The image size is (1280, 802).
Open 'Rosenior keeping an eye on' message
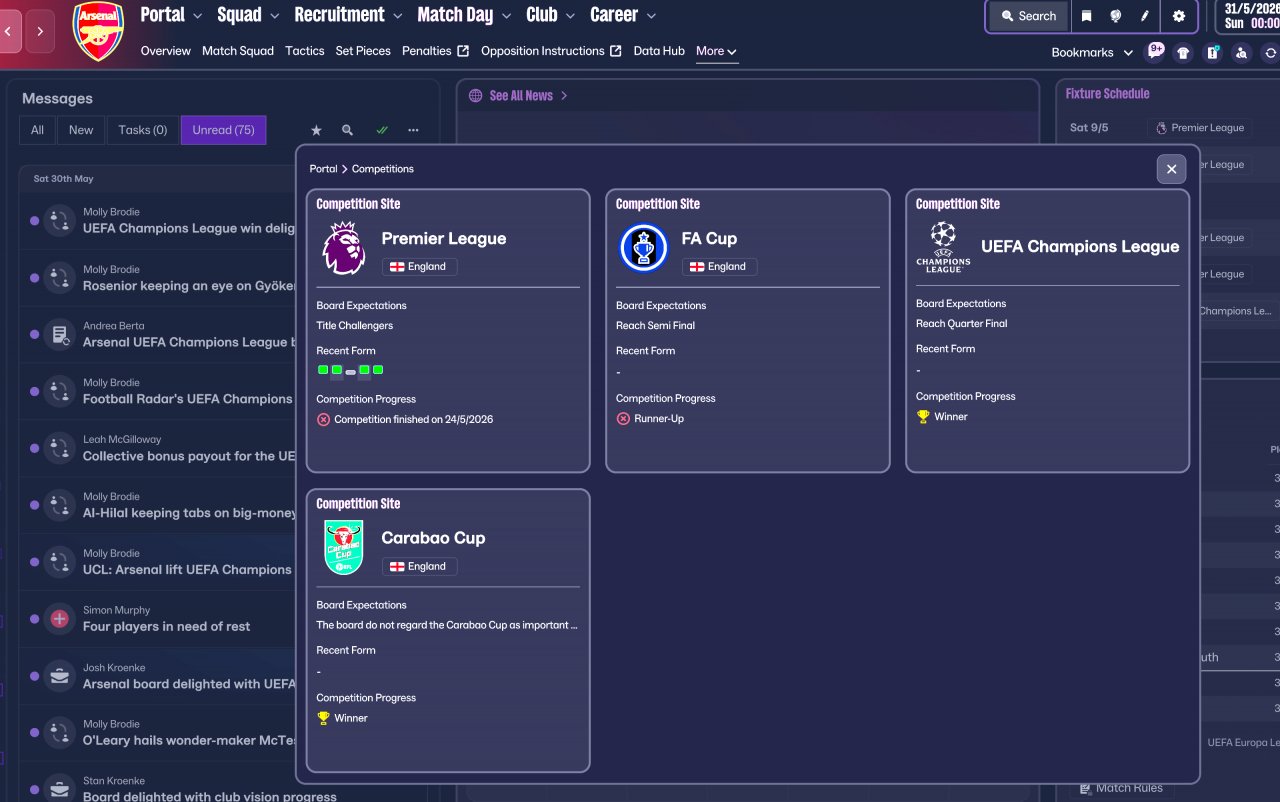[190, 286]
